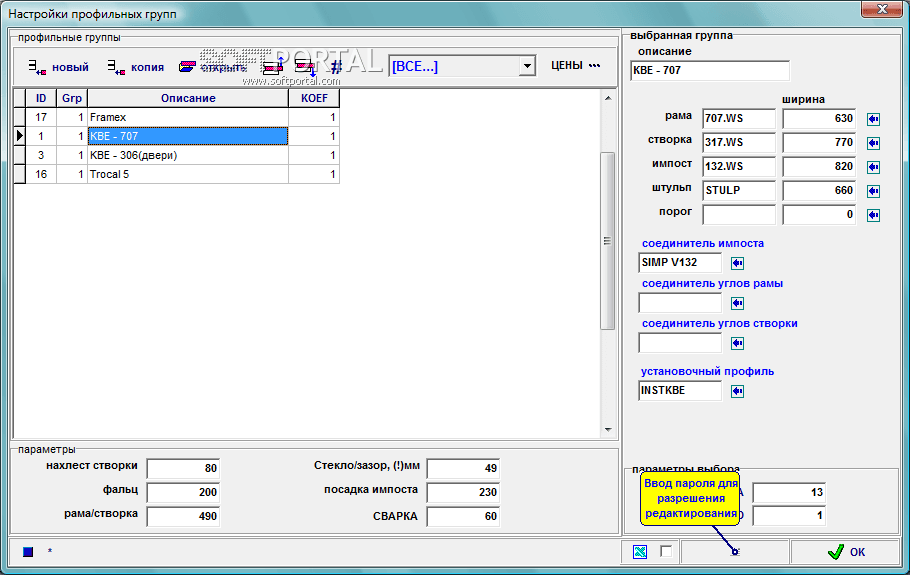Click the move group up icon
The height and width of the screenshot is (575, 910).
tap(273, 67)
